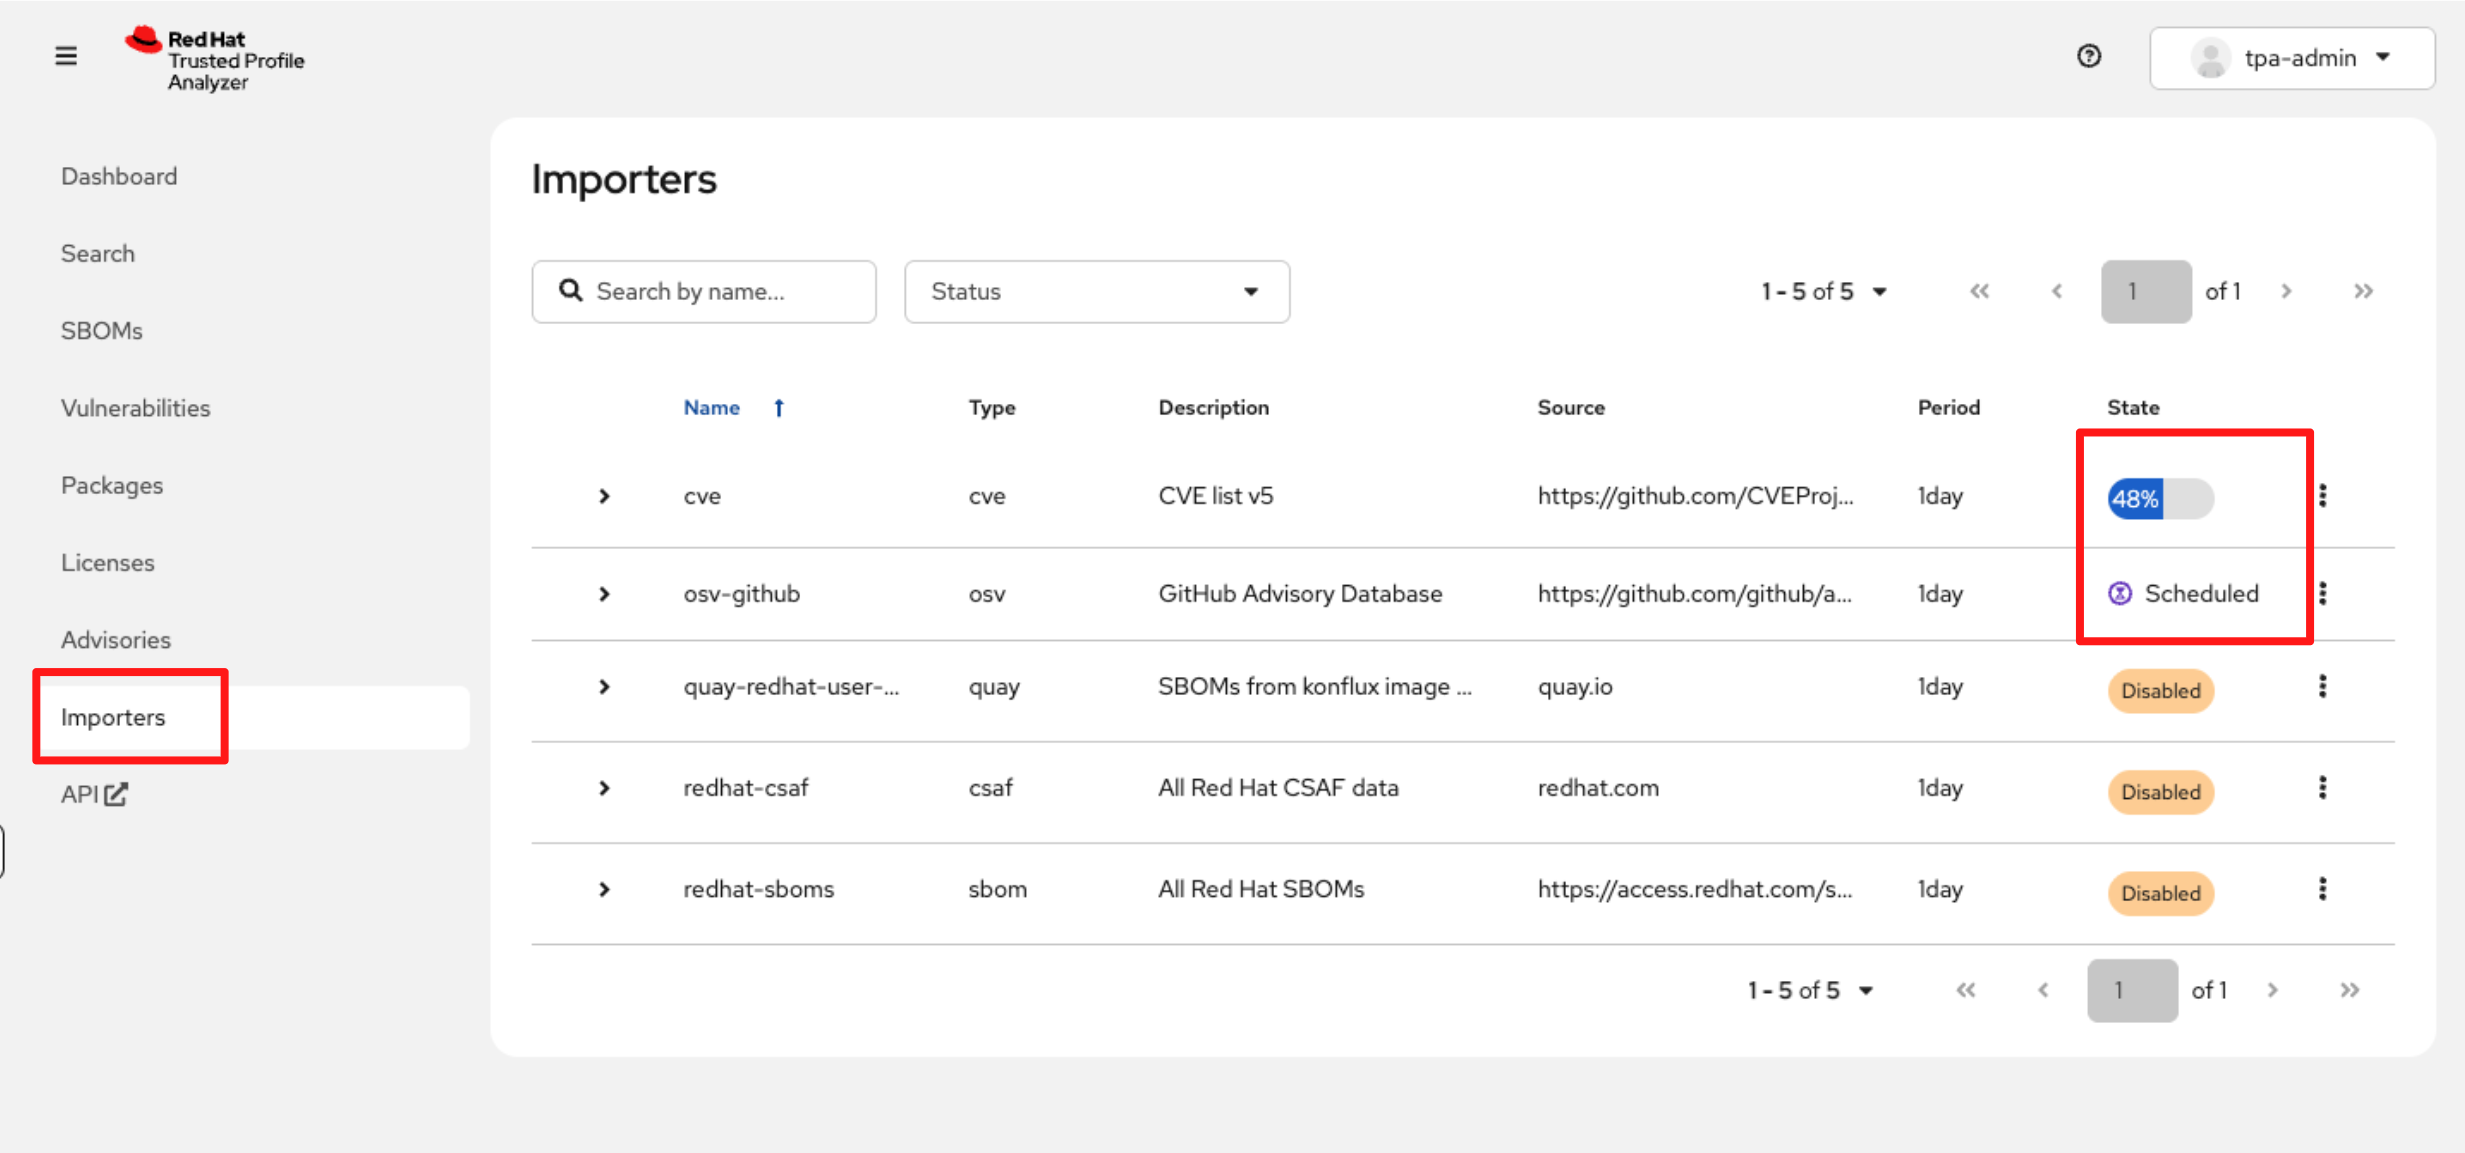This screenshot has width=2465, height=1153.
Task: Open top 1-5 of 5 per-page dropdown
Action: pyautogui.click(x=1823, y=291)
